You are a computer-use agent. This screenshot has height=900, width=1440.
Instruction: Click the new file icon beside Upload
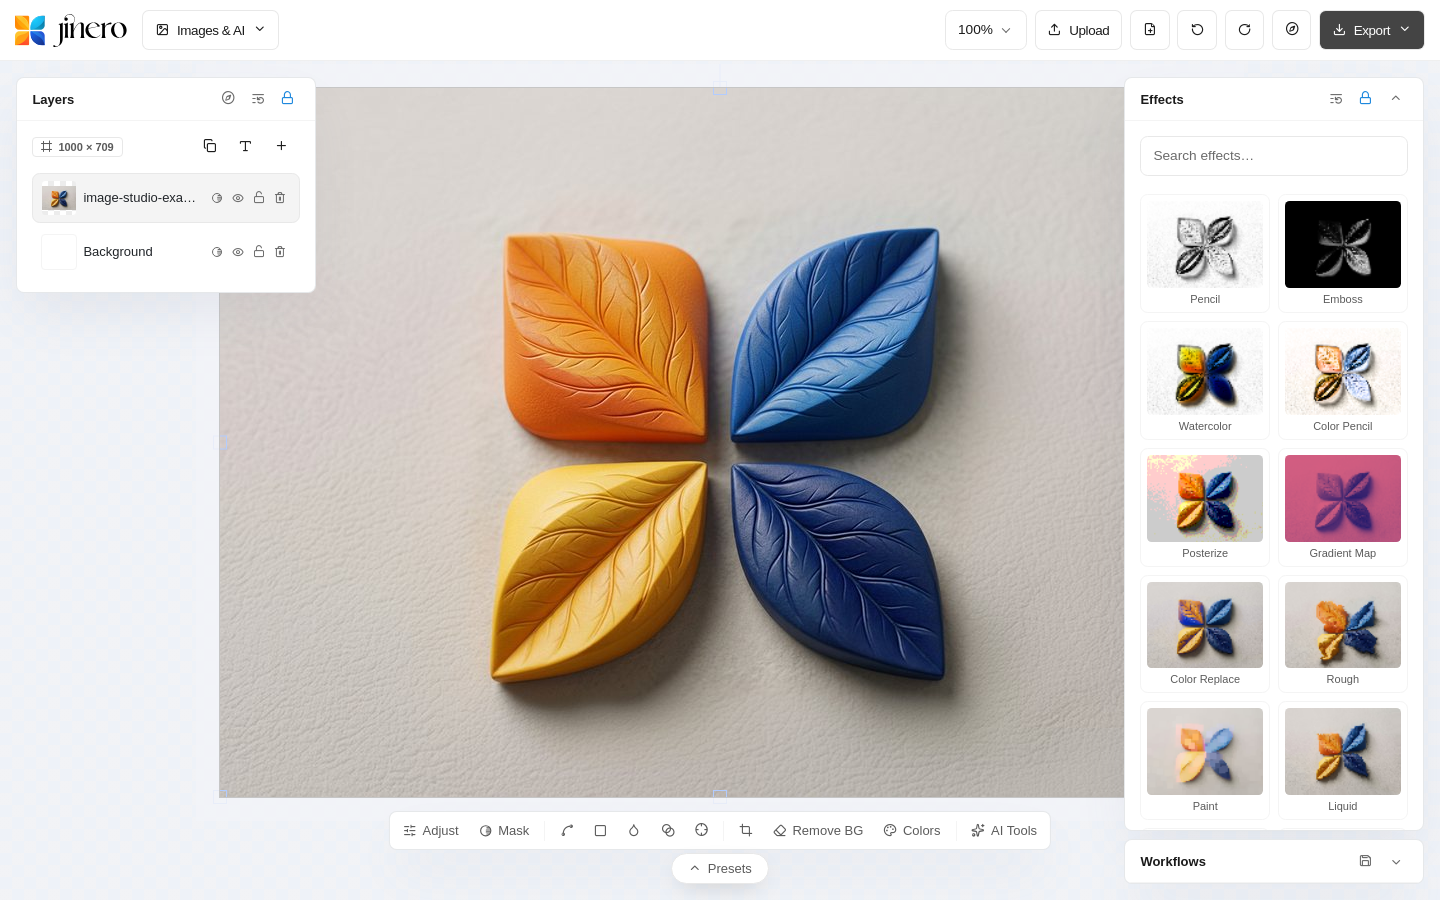click(1150, 30)
